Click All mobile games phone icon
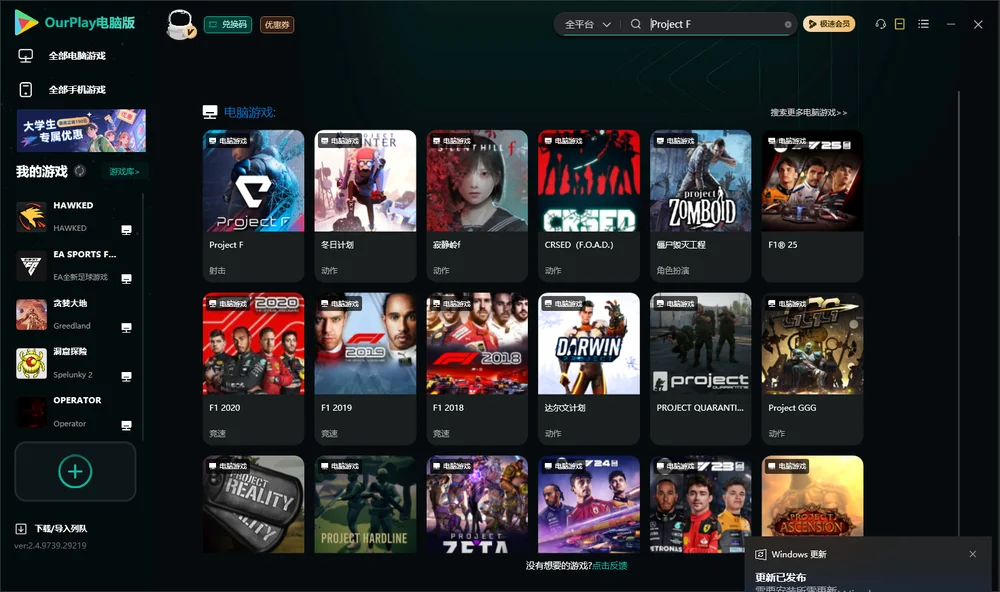 (x=26, y=90)
